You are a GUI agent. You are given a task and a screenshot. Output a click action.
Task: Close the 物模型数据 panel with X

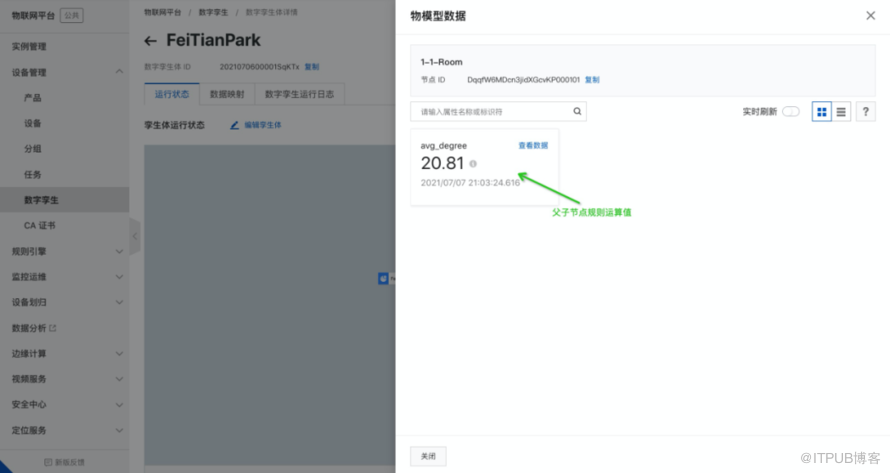tap(870, 16)
